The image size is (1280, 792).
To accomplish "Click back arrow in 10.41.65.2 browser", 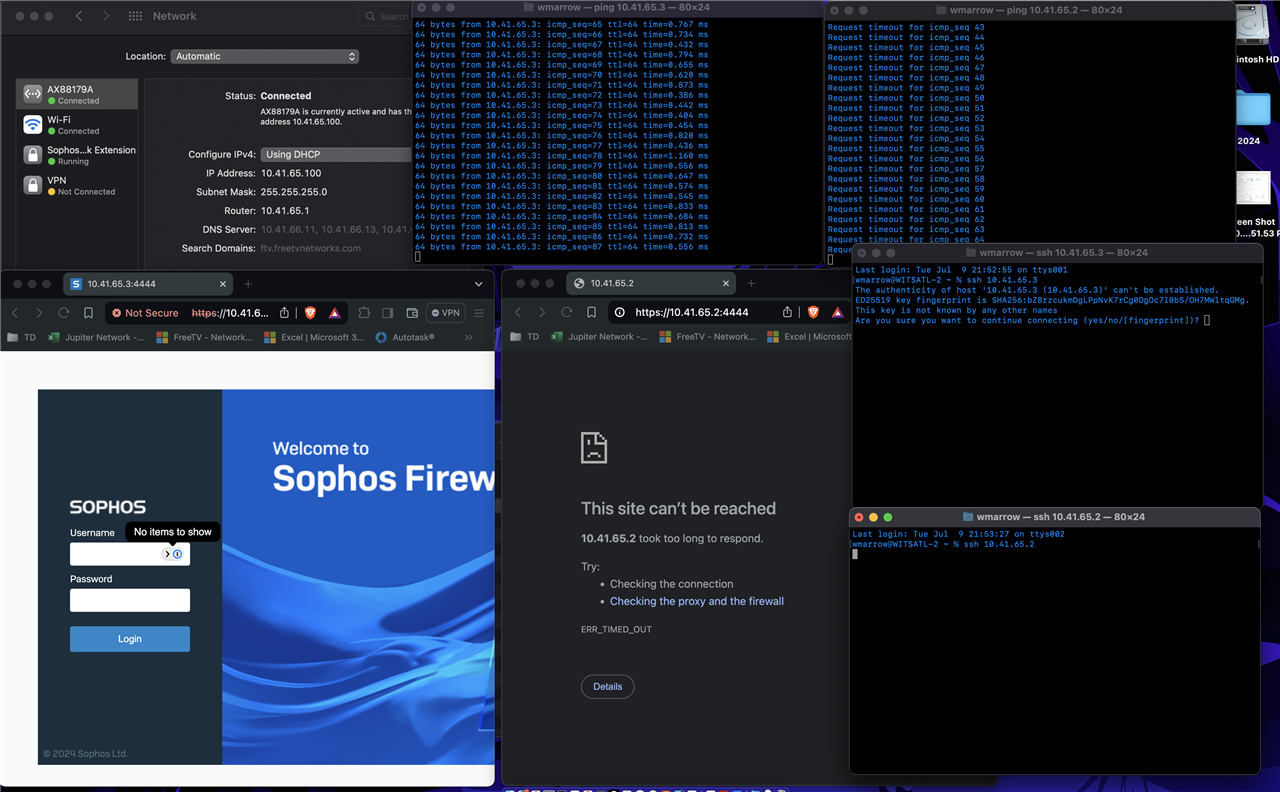I will click(518, 313).
